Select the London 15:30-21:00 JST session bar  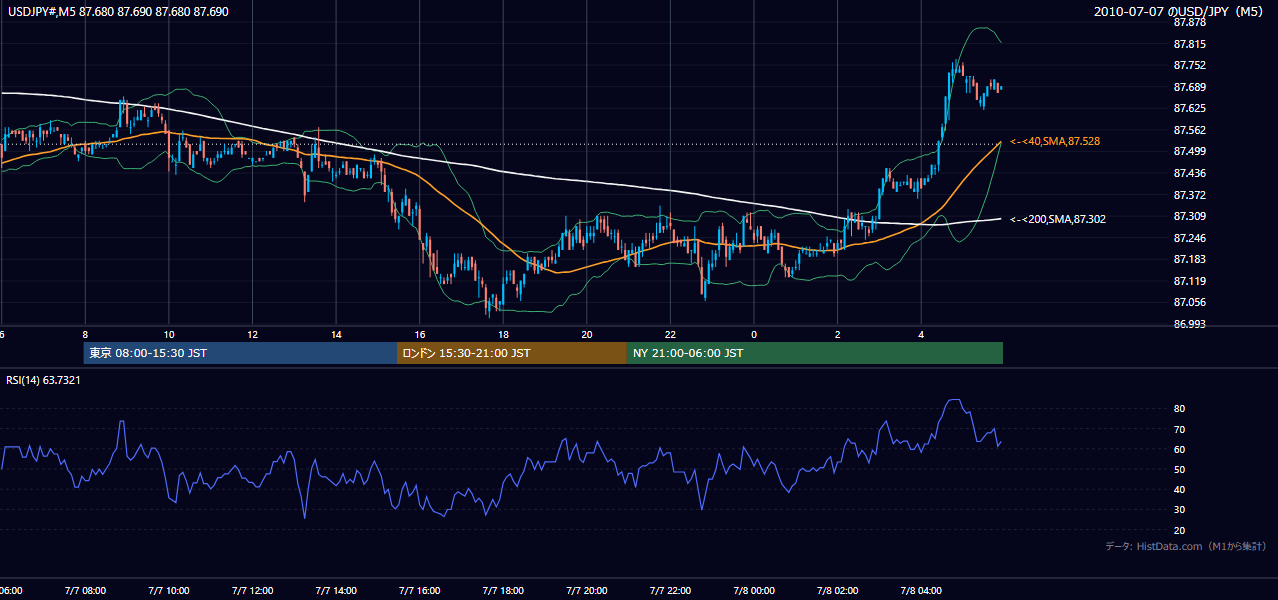click(x=511, y=353)
